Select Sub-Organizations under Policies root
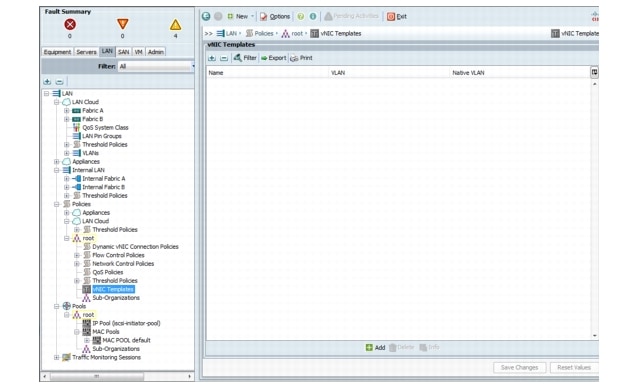The width and height of the screenshot is (642, 388). pos(116,298)
